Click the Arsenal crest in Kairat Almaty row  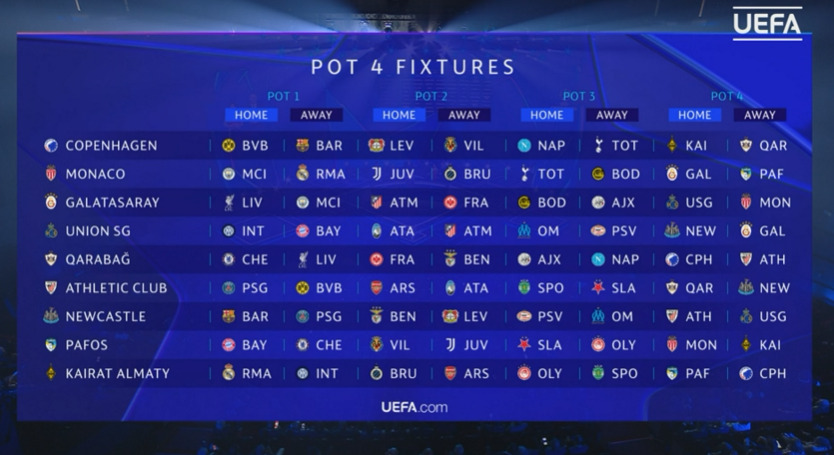[x=450, y=373]
